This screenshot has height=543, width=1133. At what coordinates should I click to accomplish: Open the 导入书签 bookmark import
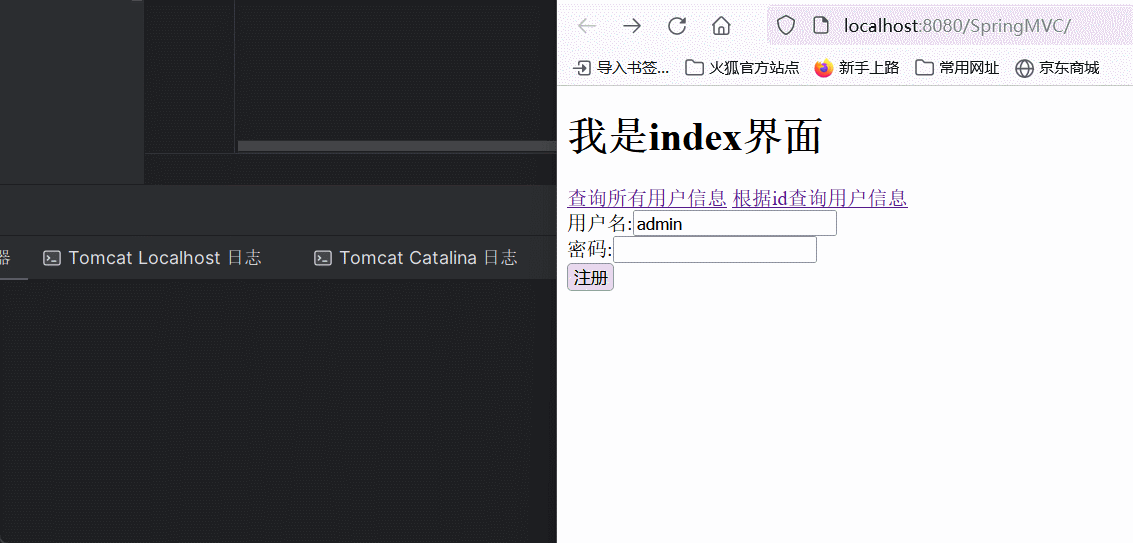[621, 68]
